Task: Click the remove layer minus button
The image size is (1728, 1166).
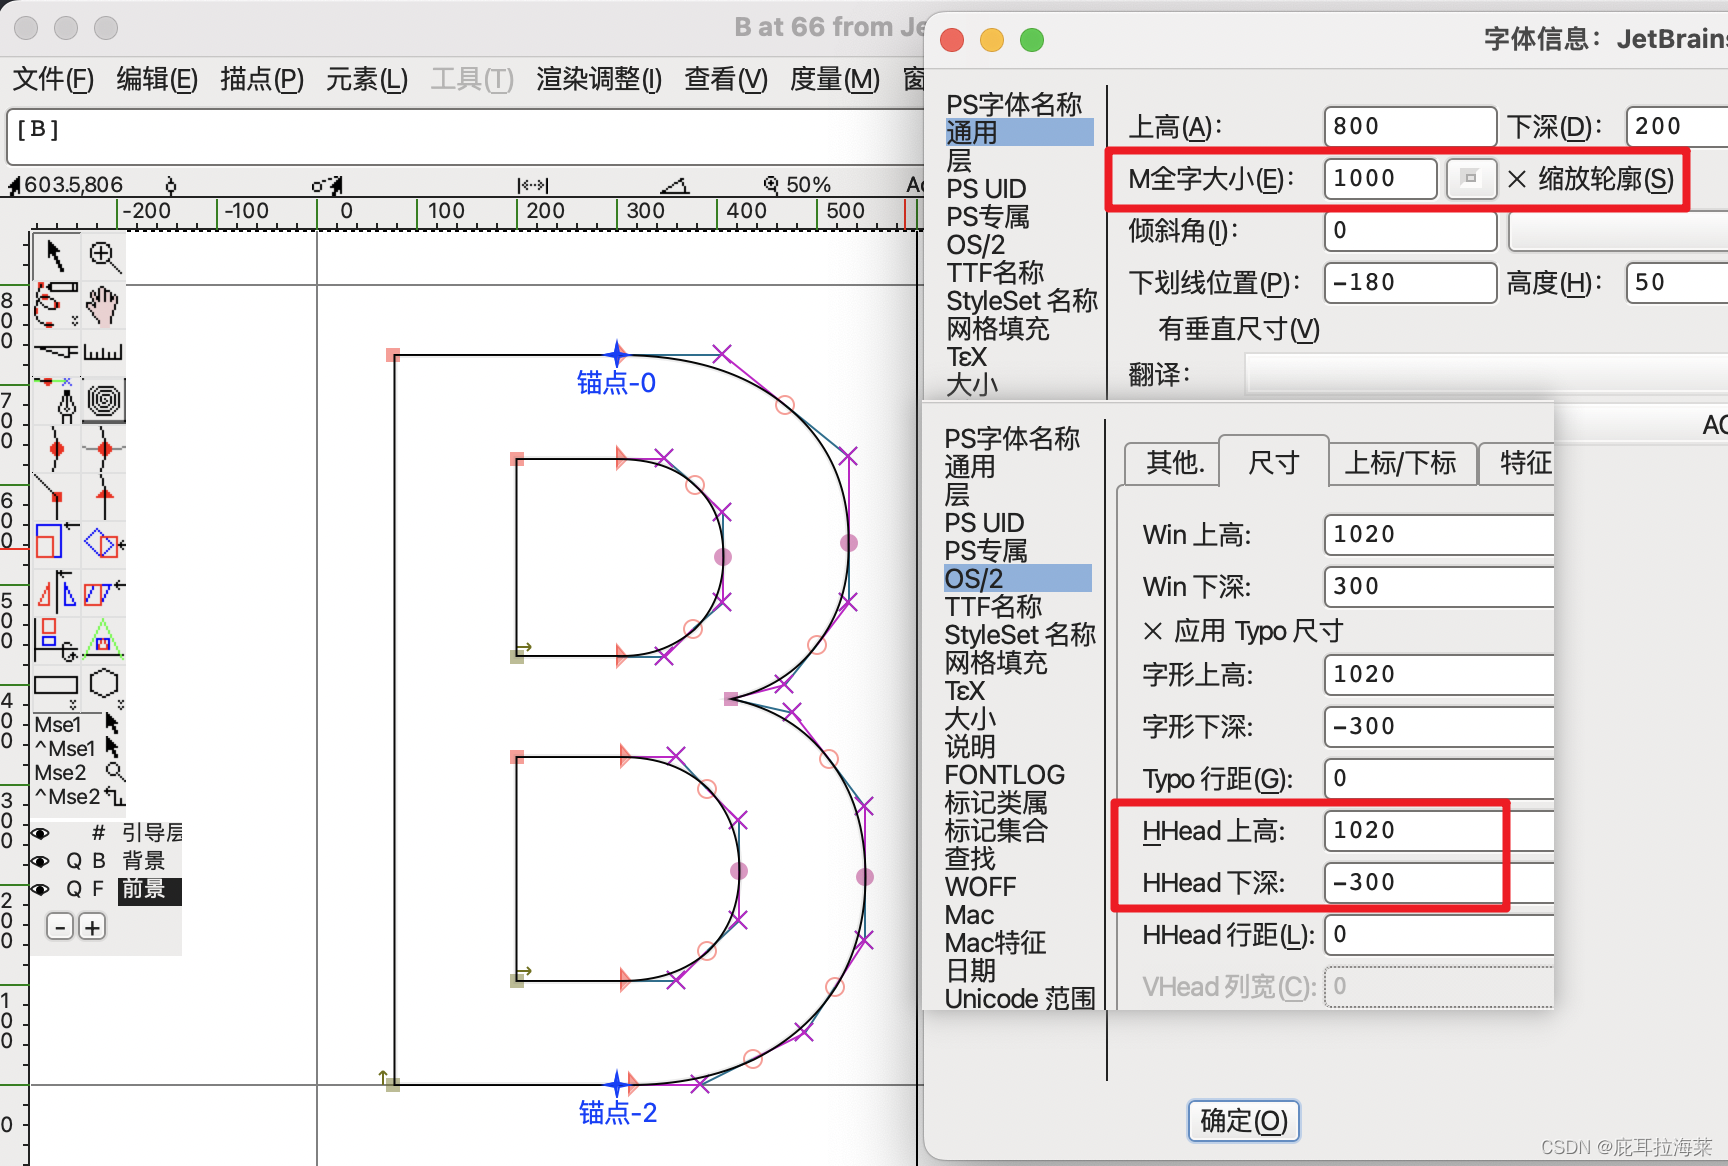Action: click(60, 927)
